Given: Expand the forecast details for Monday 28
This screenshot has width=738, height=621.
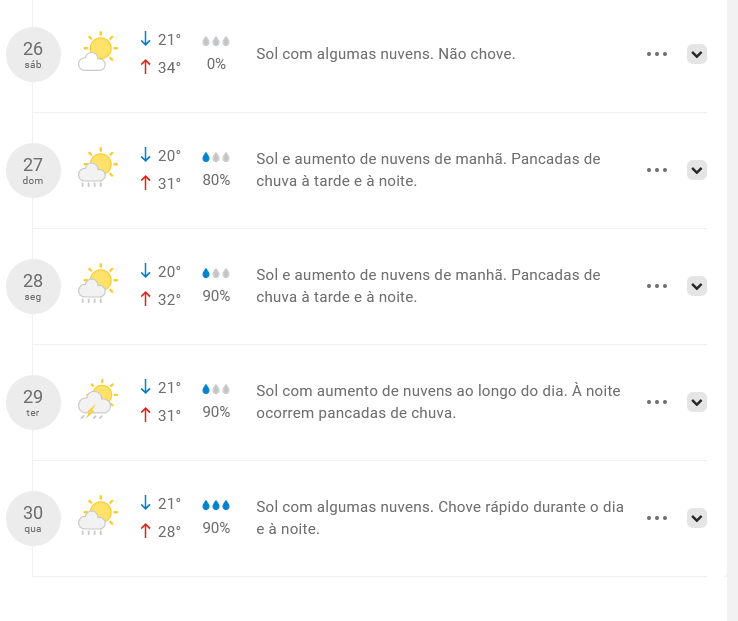Looking at the screenshot, I should point(697,286).
